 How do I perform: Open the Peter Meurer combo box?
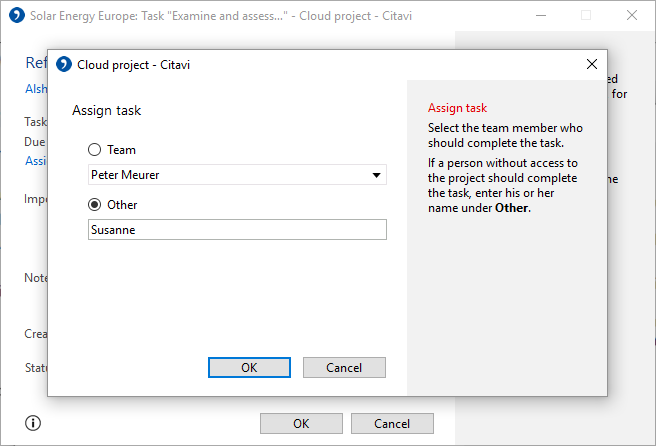[237, 175]
